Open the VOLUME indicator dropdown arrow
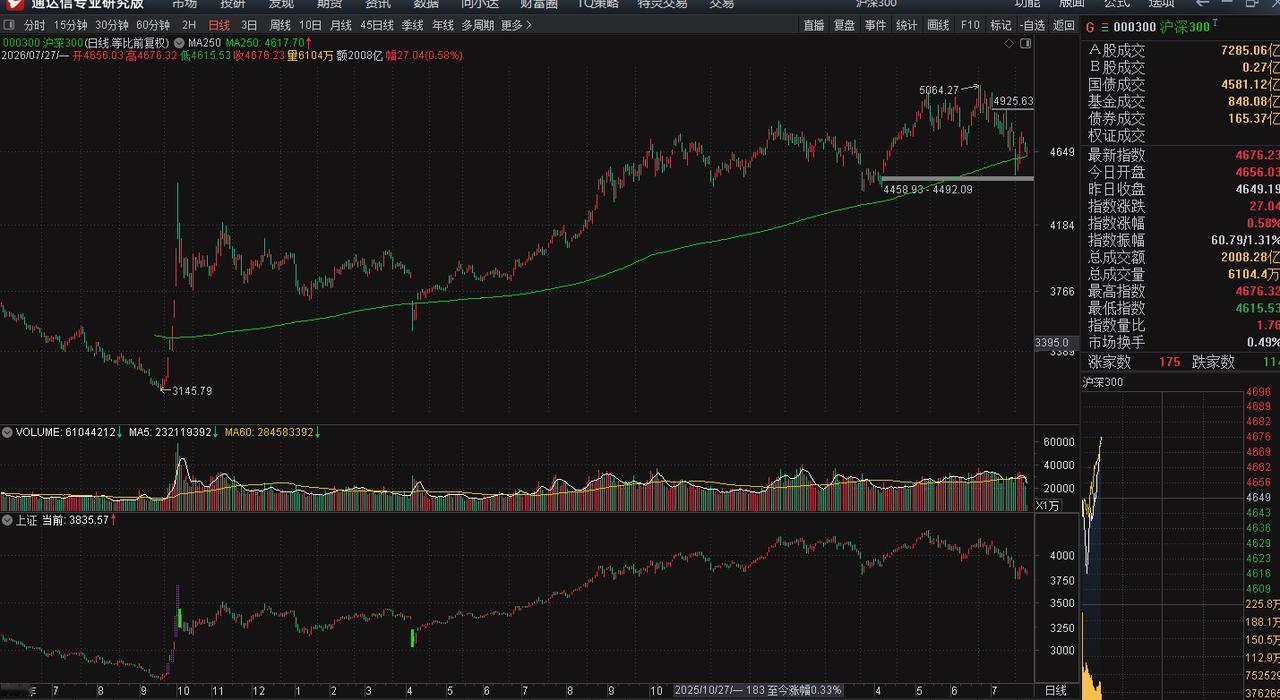 7,432
